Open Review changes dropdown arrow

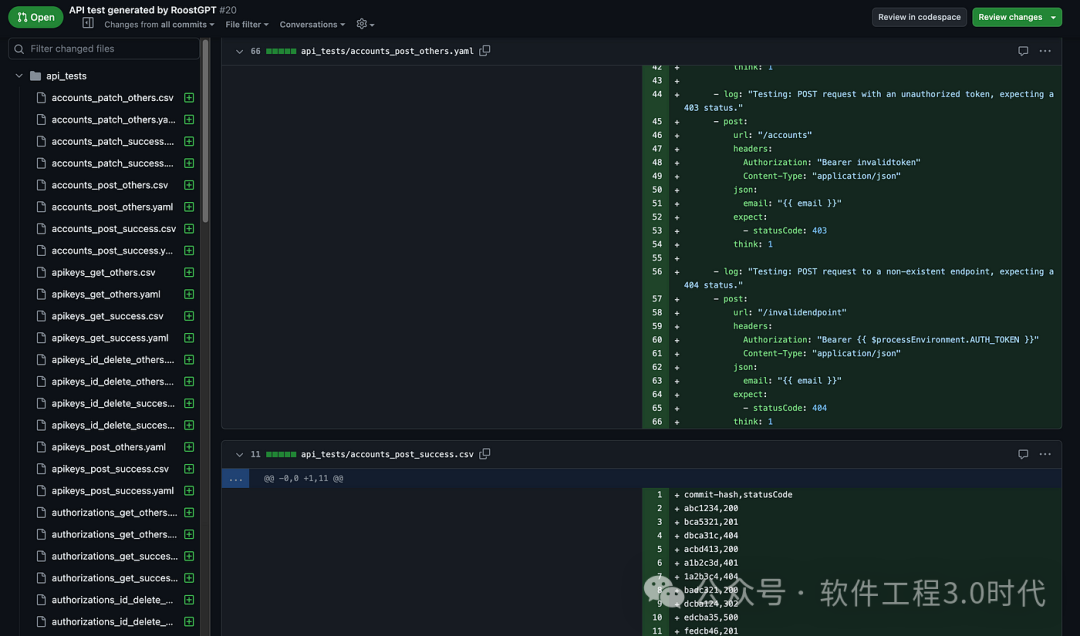[x=1053, y=17]
